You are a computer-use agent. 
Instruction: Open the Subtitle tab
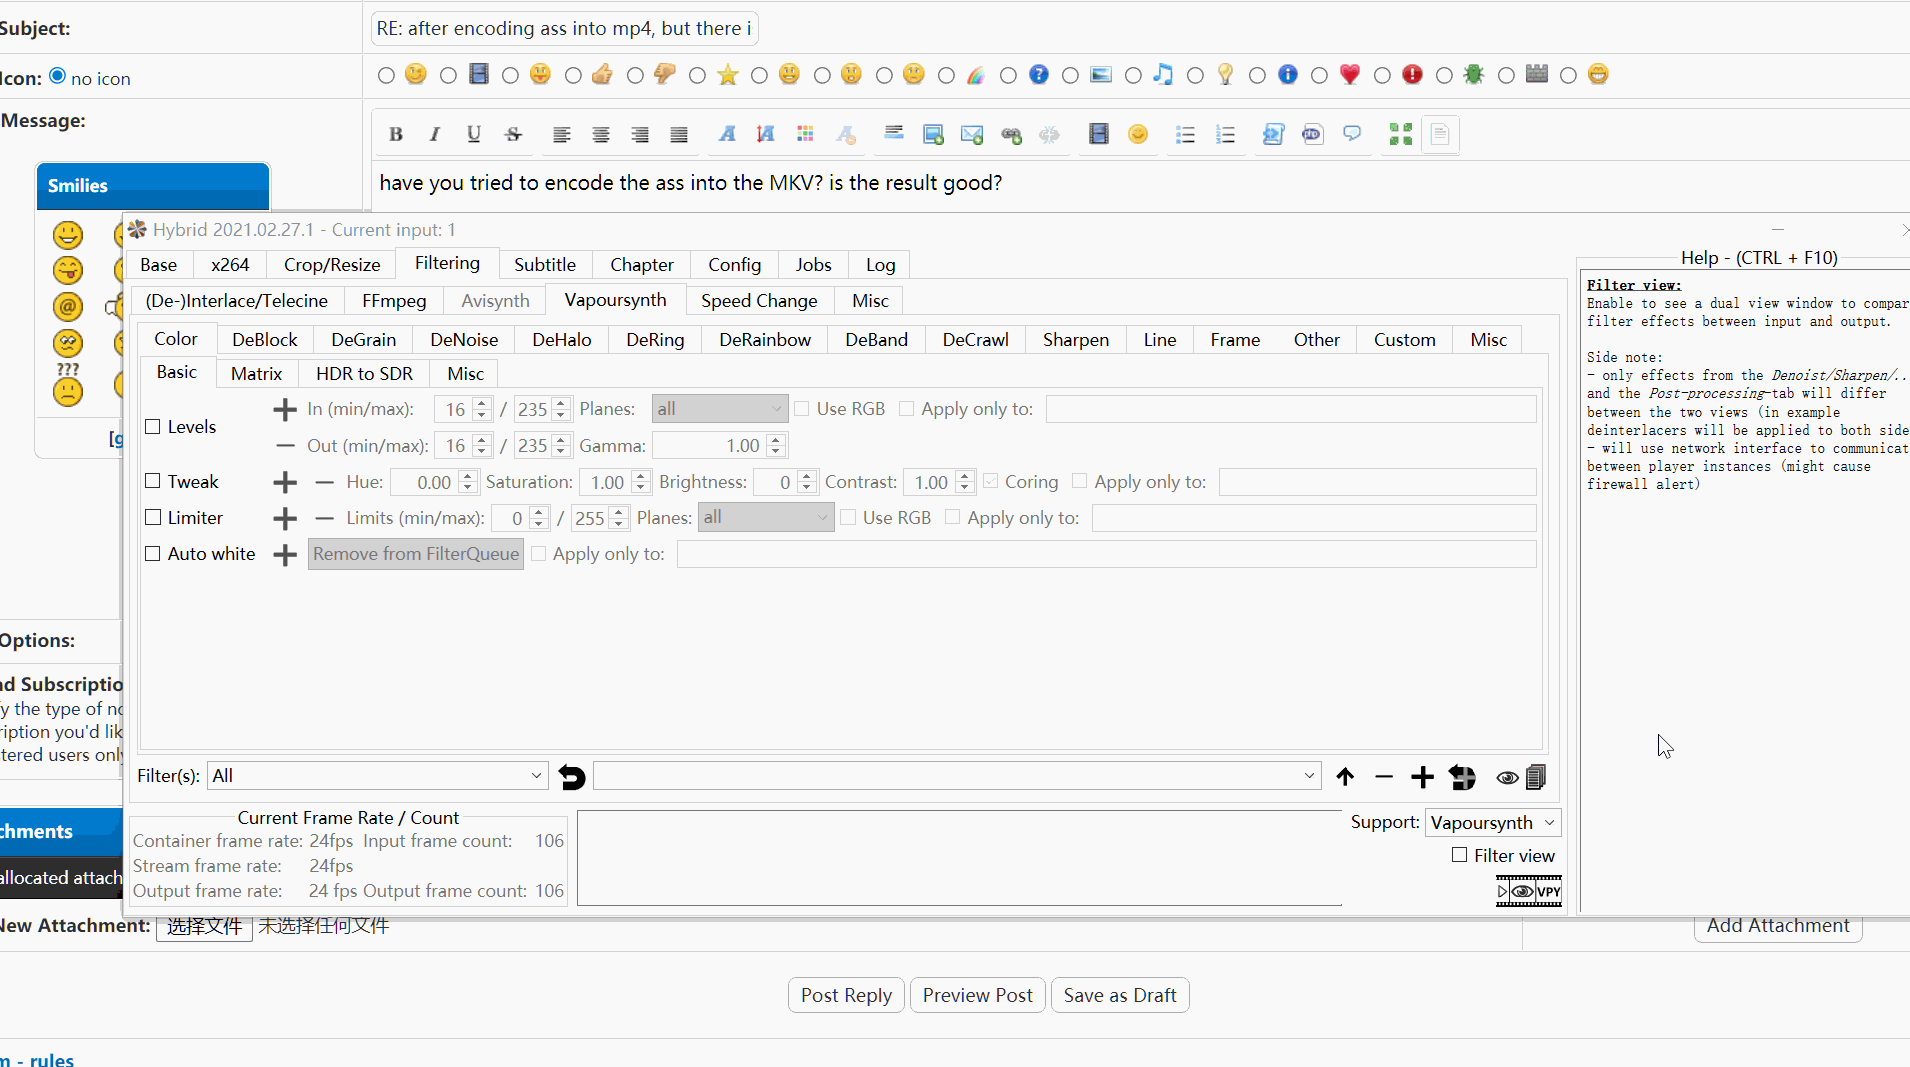[545, 265]
